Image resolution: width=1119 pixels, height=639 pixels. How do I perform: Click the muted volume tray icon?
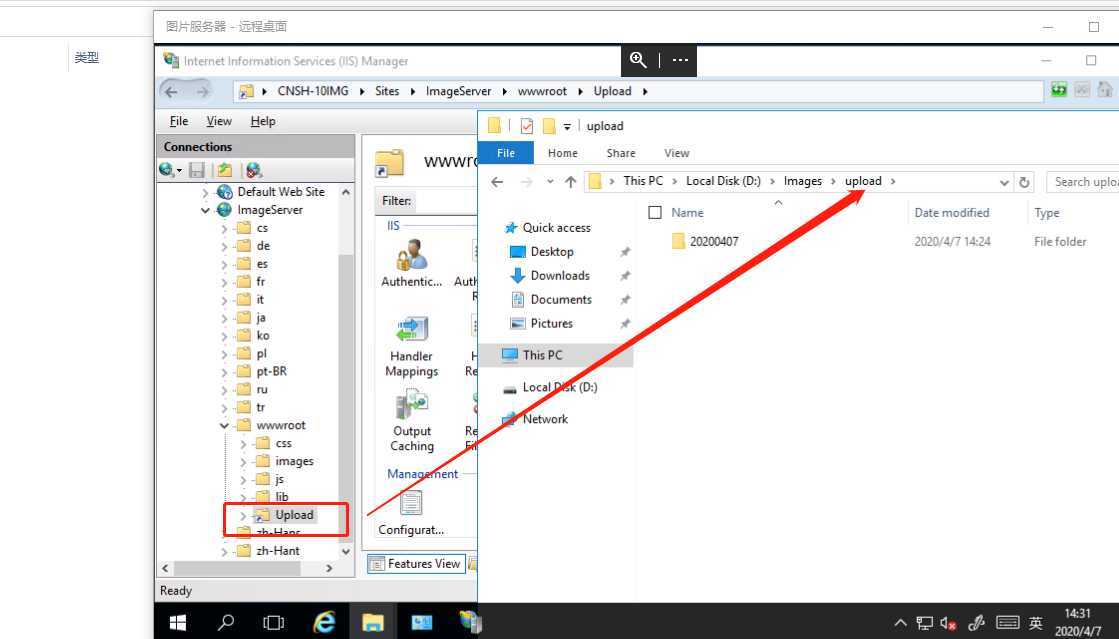click(x=948, y=623)
